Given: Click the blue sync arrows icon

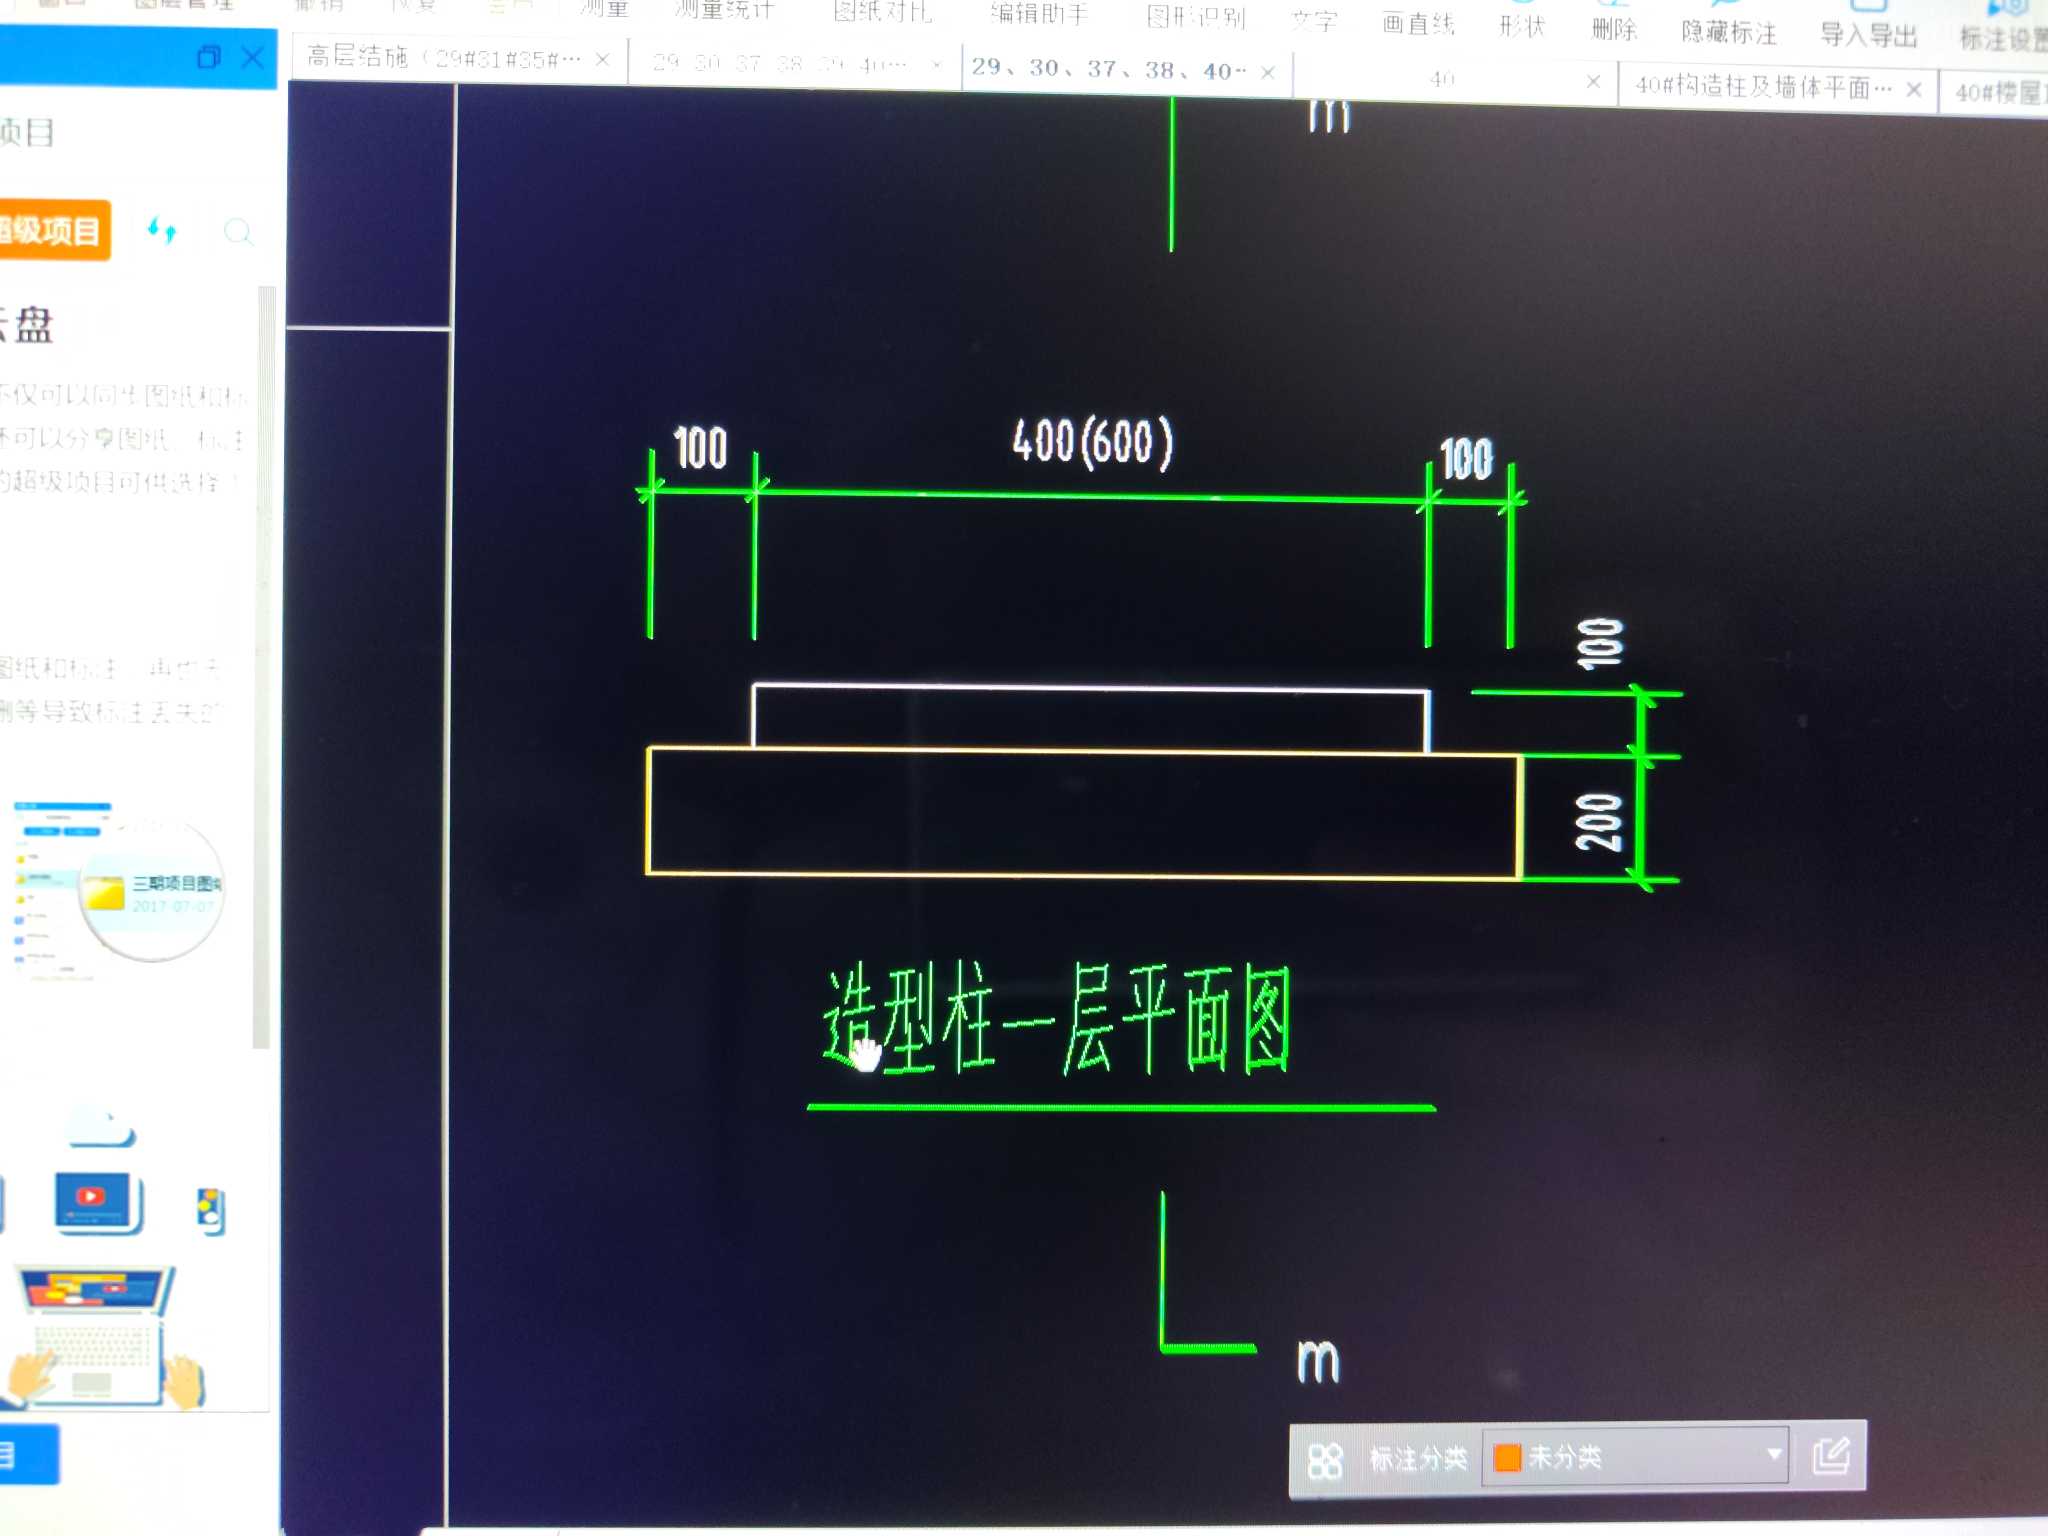Looking at the screenshot, I should pyautogui.click(x=162, y=231).
